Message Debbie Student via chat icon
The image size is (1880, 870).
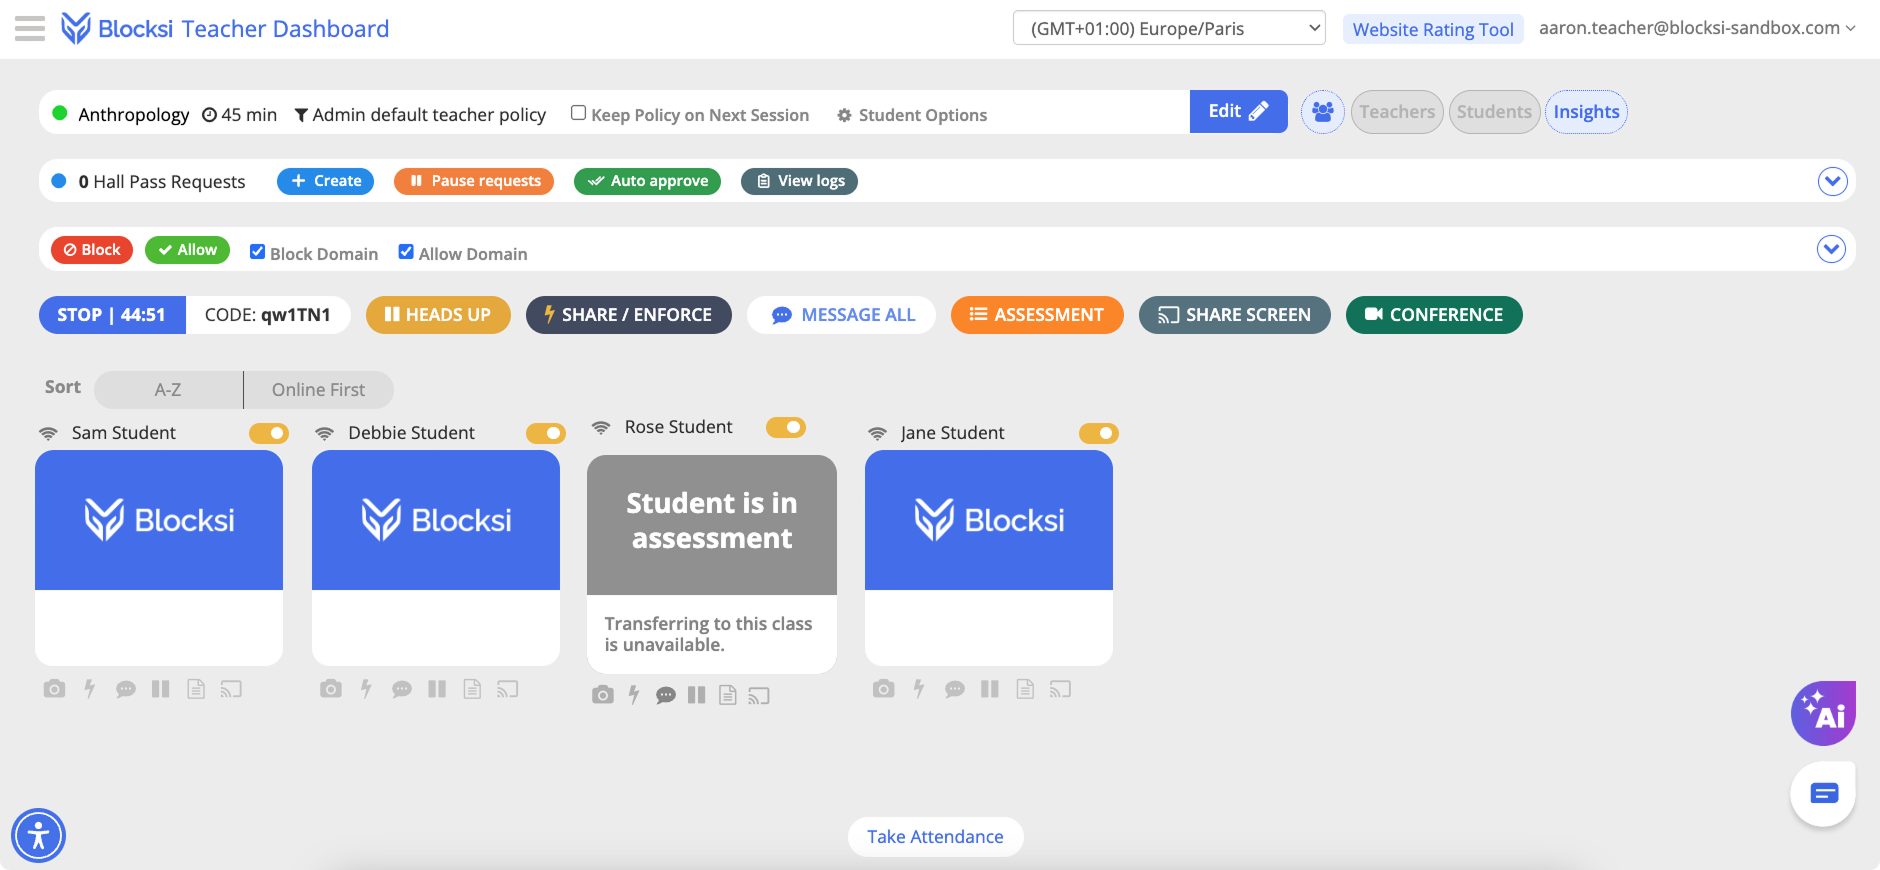point(402,689)
